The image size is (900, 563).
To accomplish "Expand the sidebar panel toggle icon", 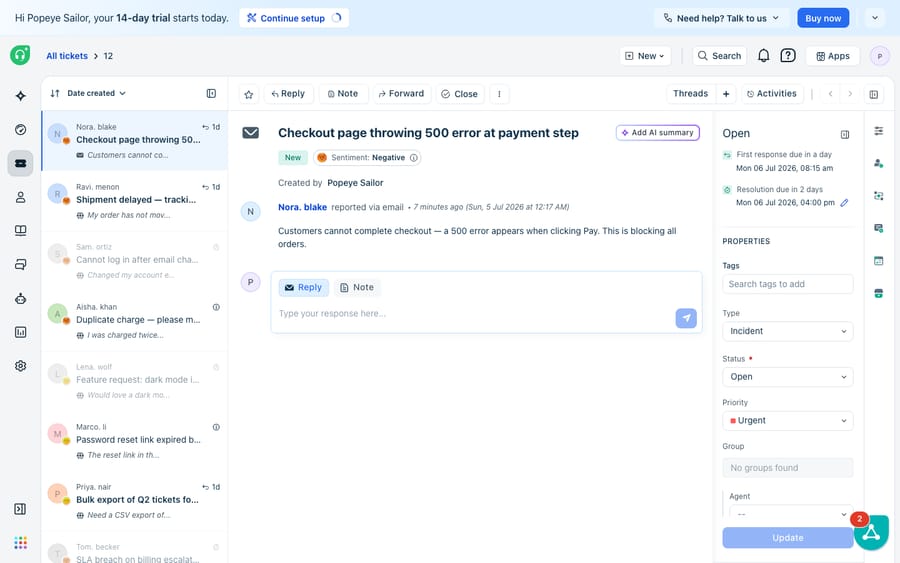I will 20,509.
